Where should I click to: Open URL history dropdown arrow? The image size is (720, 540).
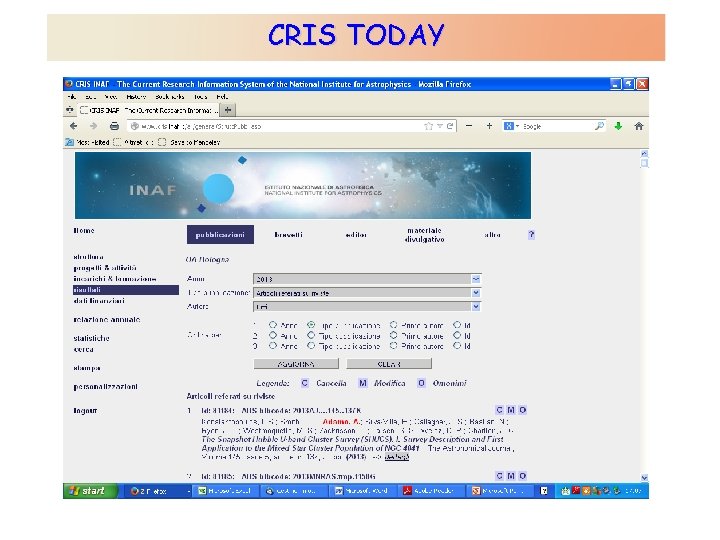(439, 126)
